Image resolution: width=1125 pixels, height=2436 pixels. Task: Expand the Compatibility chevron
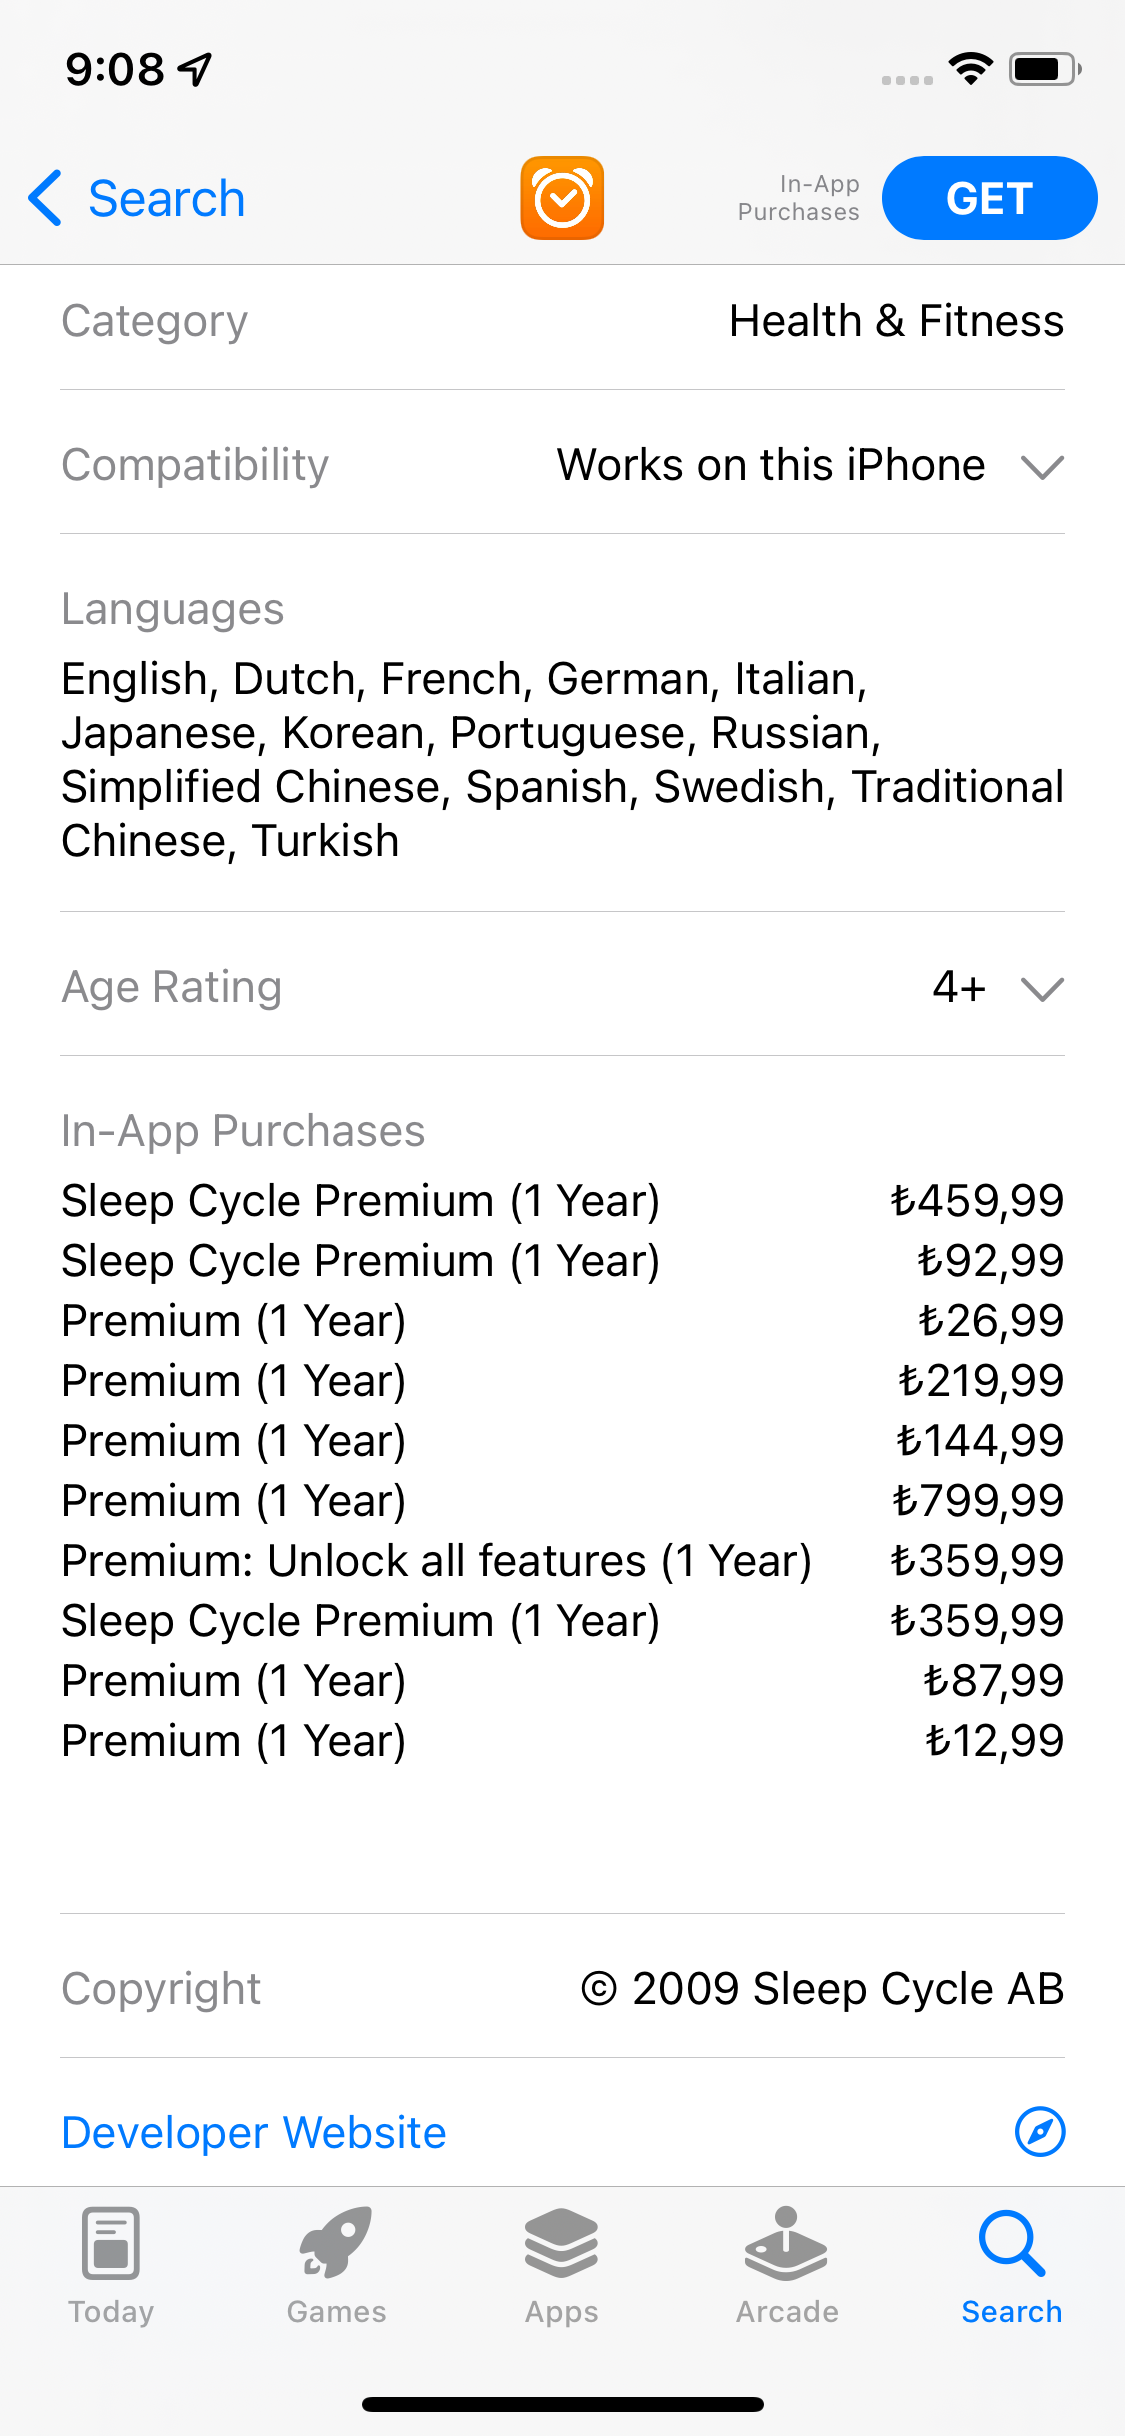(1042, 466)
